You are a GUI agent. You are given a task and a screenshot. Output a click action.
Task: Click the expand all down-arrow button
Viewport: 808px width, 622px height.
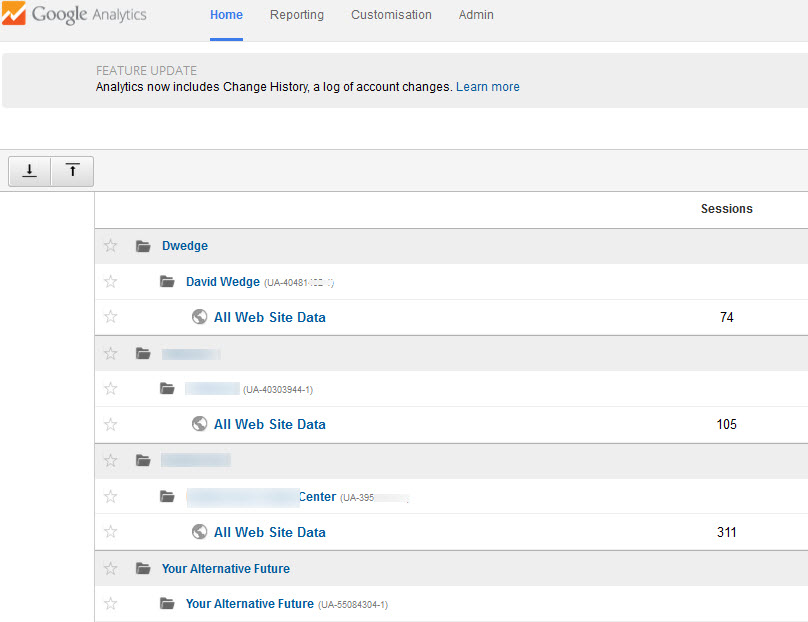point(29,171)
